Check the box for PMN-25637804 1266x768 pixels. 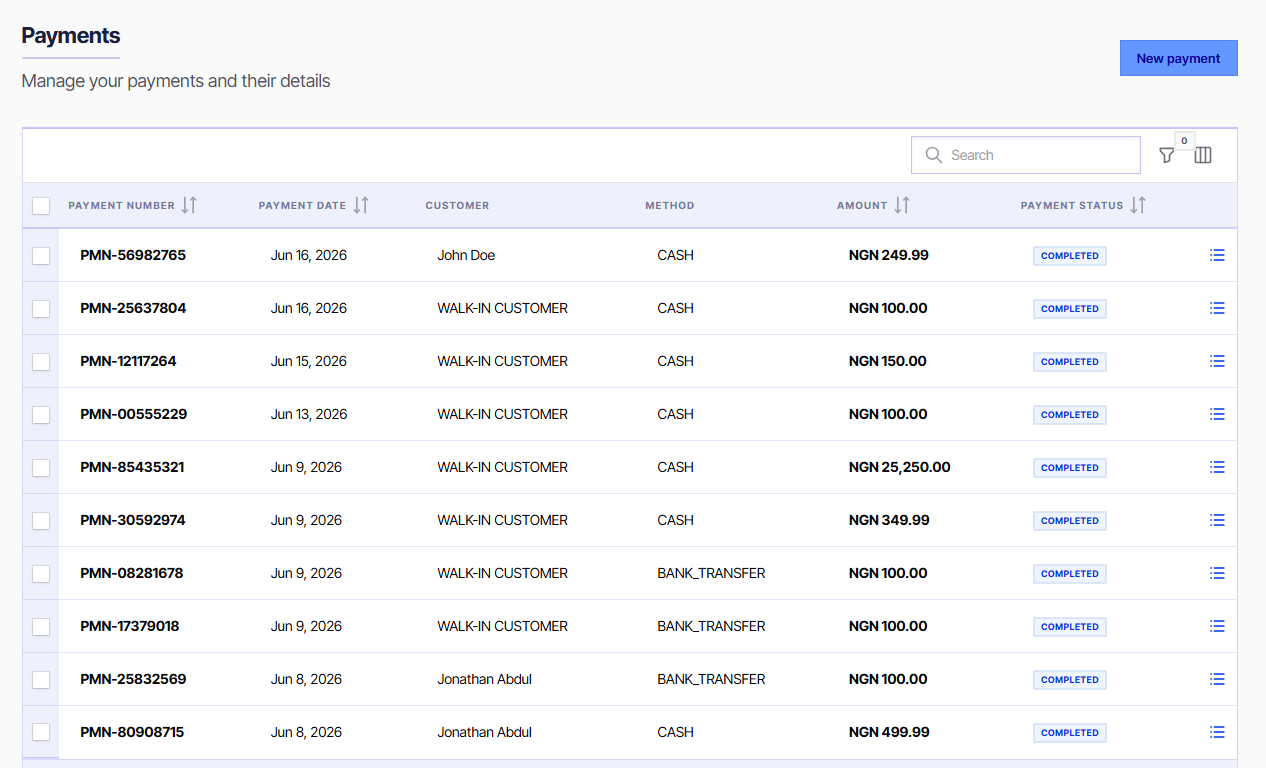pos(41,309)
